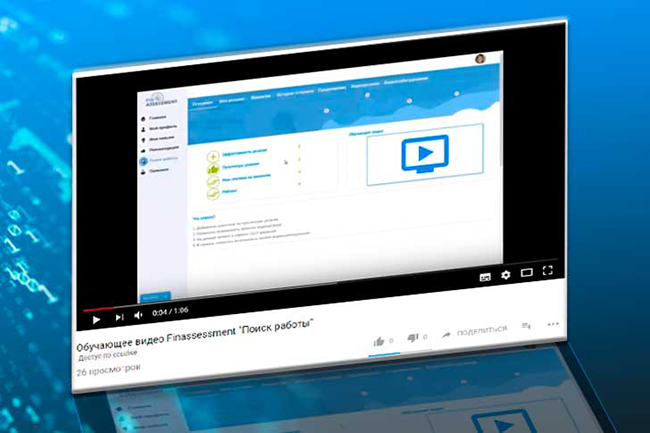Dislike the video with thumbs down

pyautogui.click(x=413, y=338)
